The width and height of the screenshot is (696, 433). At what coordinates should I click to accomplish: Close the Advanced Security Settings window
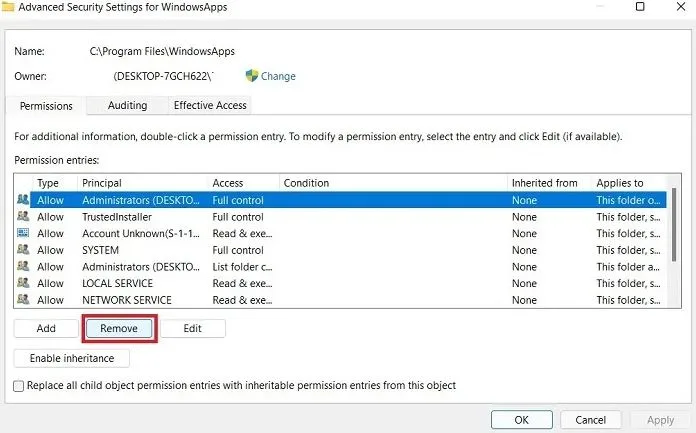[681, 6]
